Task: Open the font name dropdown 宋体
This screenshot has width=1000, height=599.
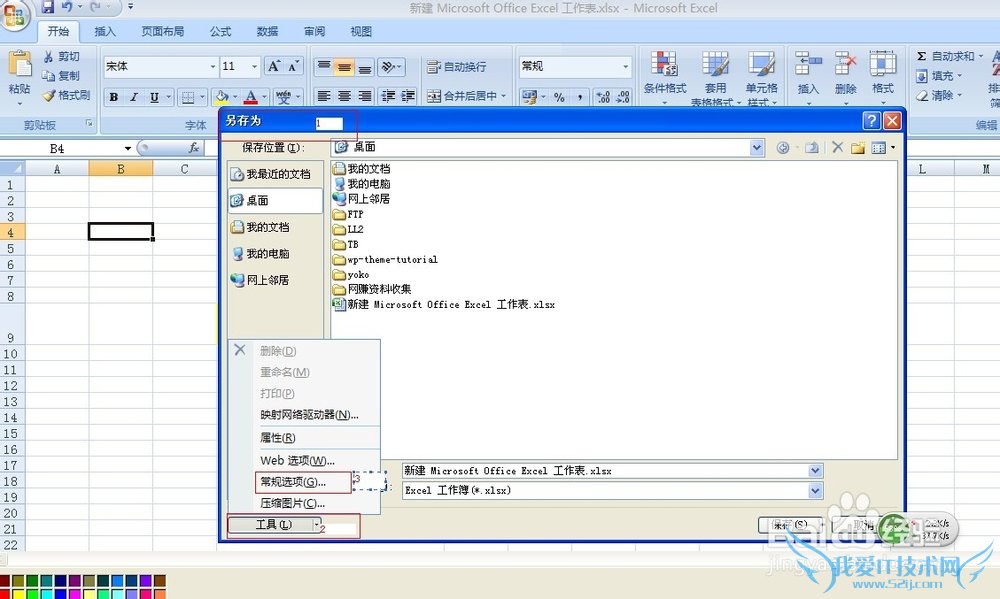Action: coord(212,66)
